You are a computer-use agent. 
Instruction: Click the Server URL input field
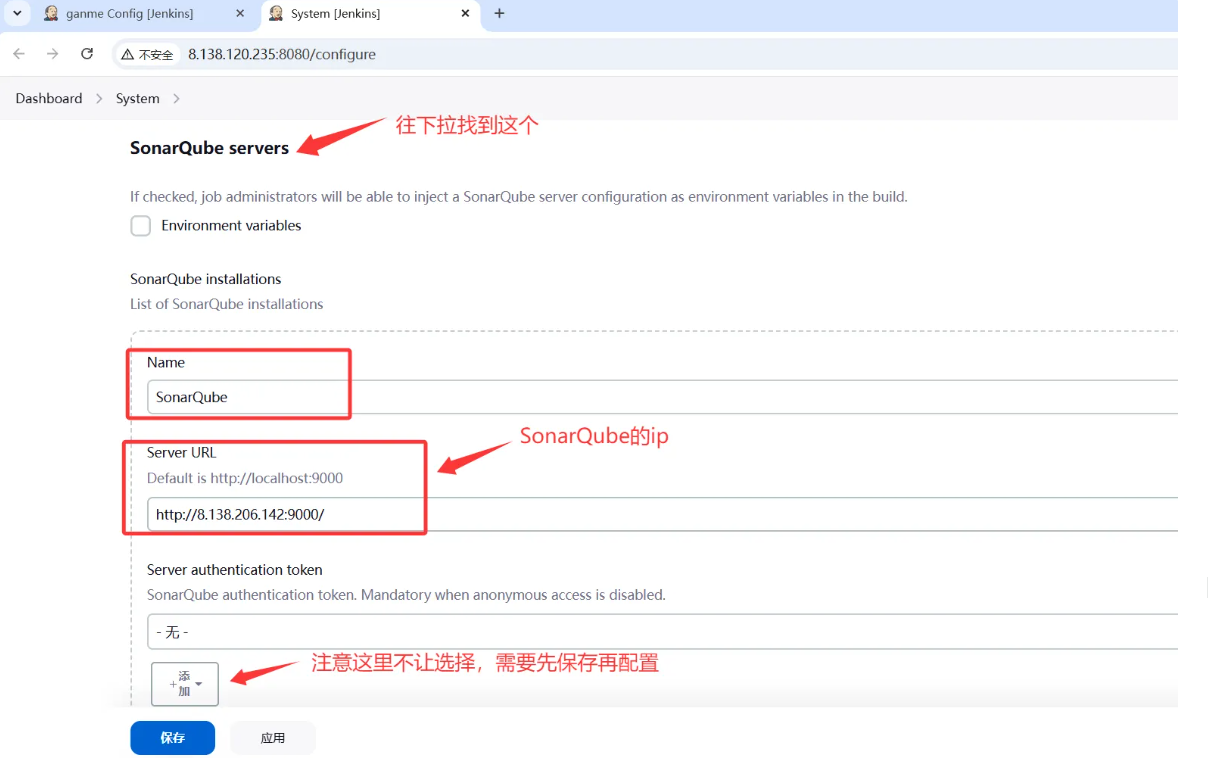coord(662,515)
